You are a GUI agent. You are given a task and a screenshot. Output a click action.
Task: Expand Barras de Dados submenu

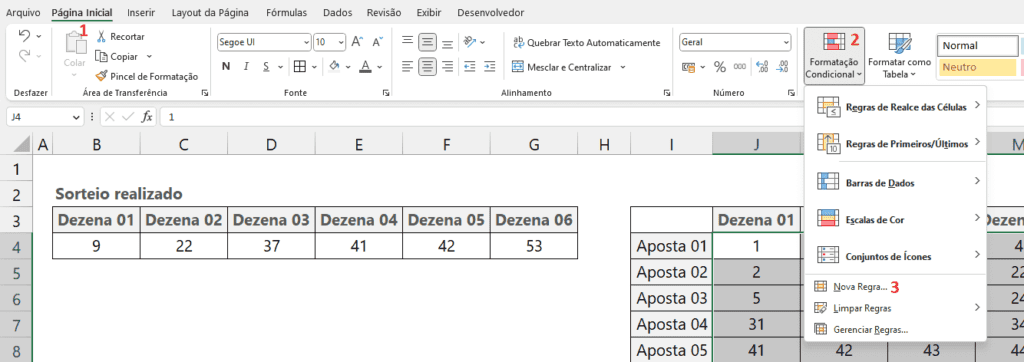pos(895,182)
